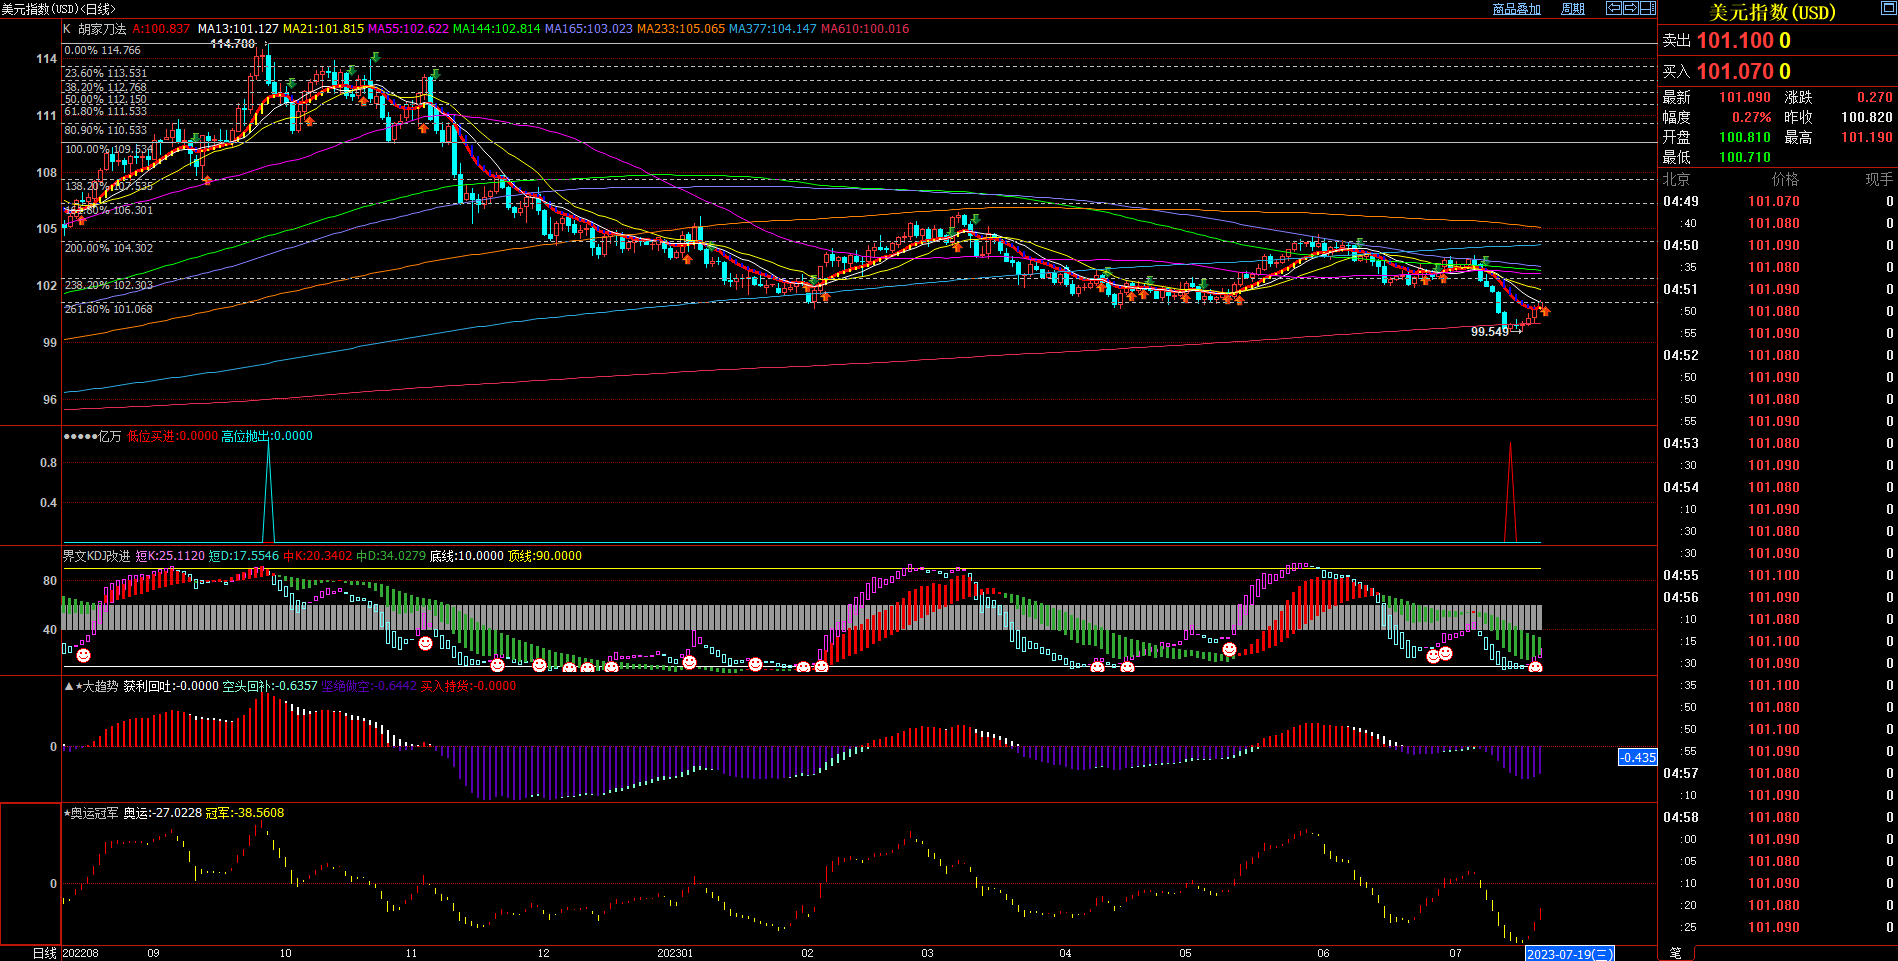Open the 周期 period menu
Screen dimensions: 1898x961
point(1573,9)
